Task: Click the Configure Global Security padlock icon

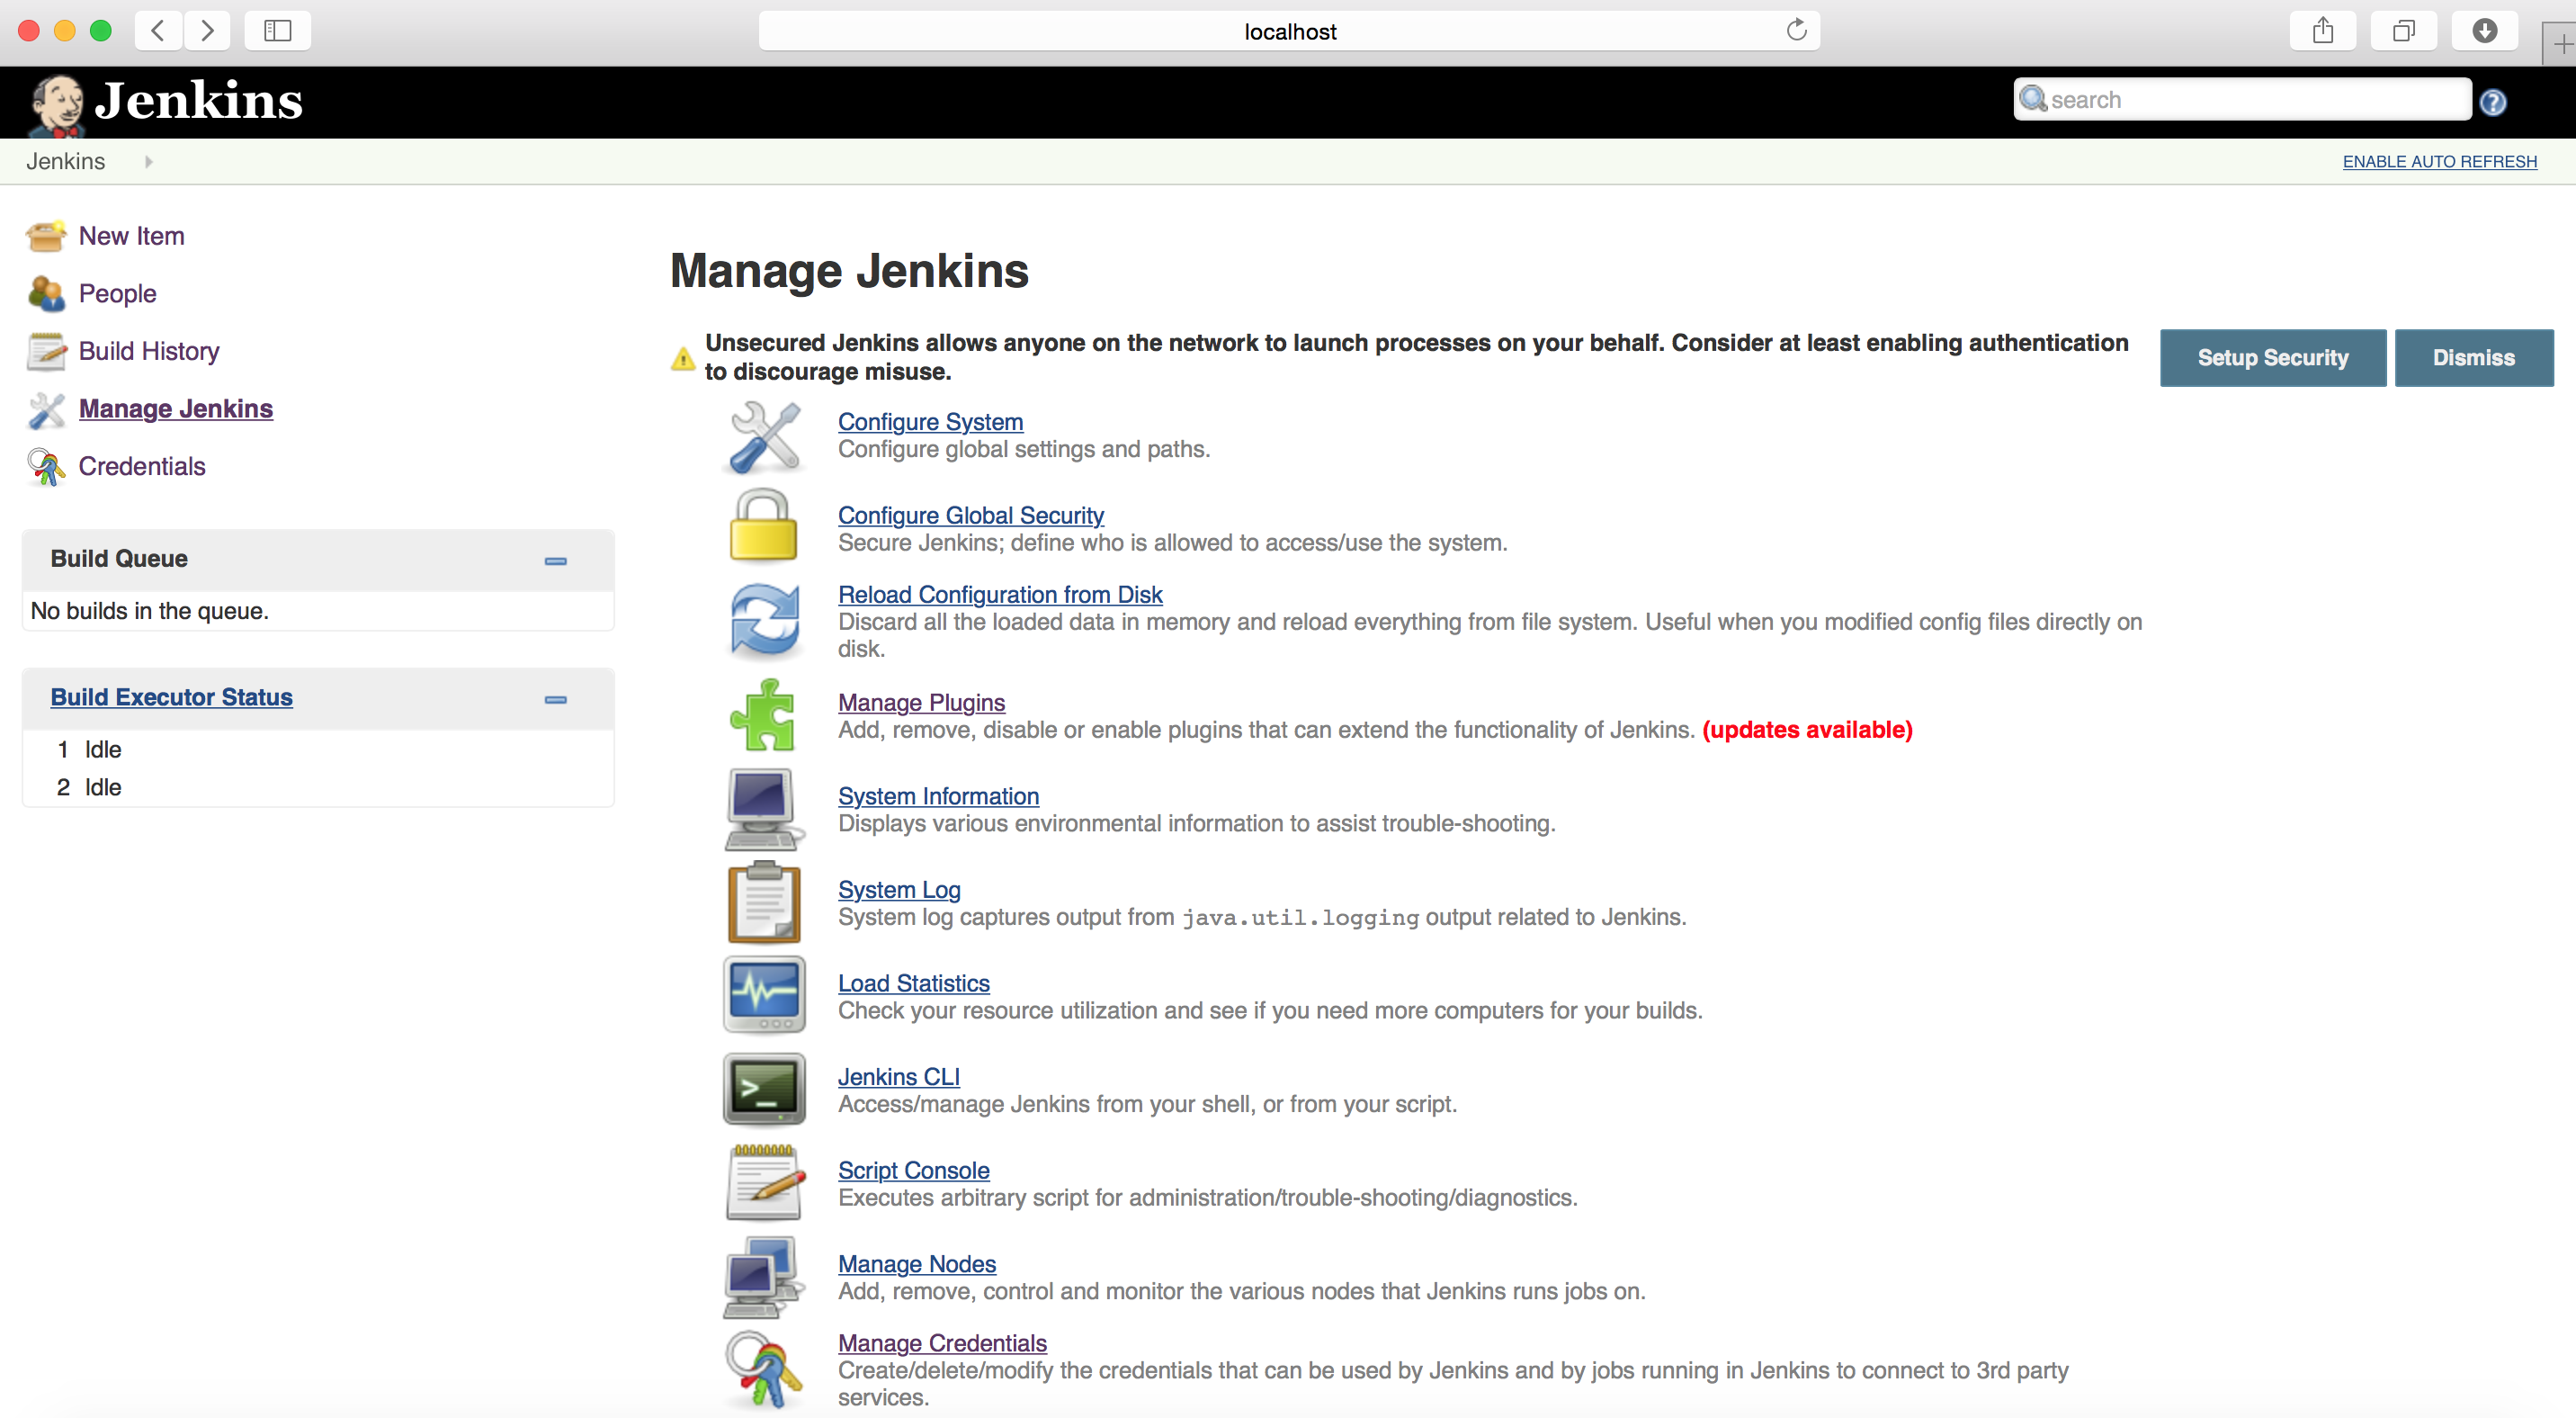Action: click(763, 525)
